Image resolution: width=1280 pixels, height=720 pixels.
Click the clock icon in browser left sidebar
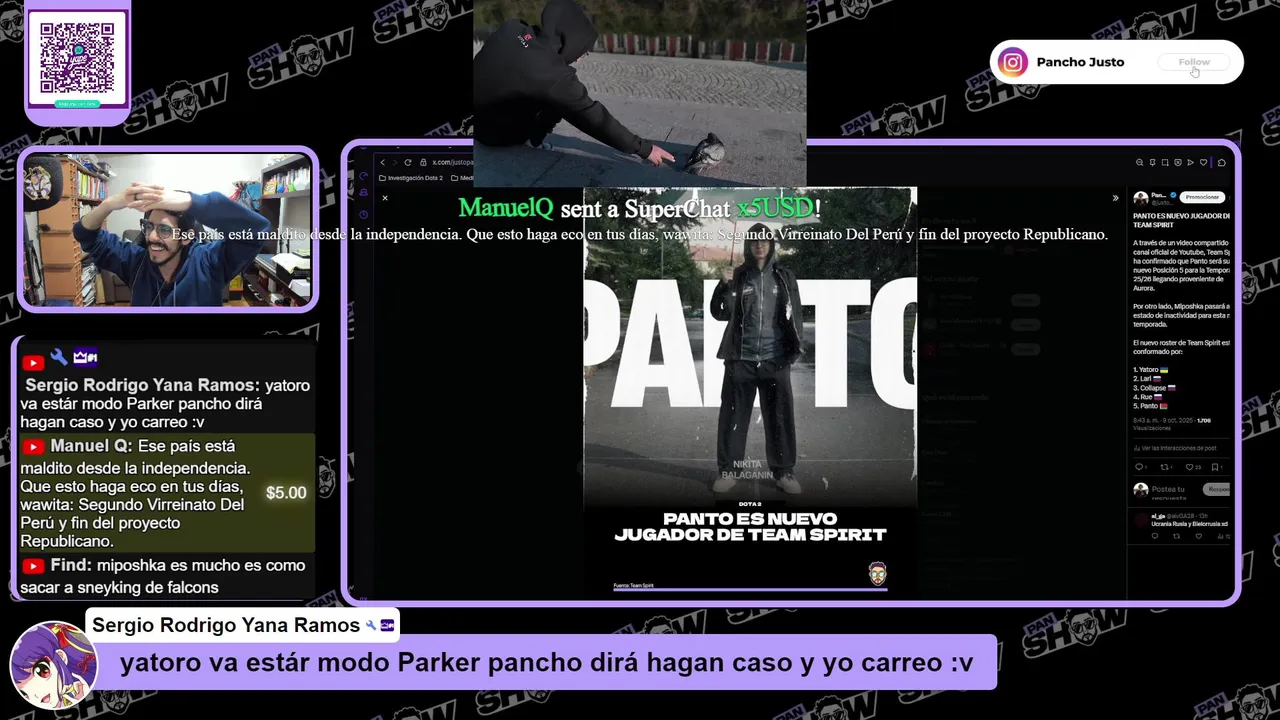[x=363, y=214]
